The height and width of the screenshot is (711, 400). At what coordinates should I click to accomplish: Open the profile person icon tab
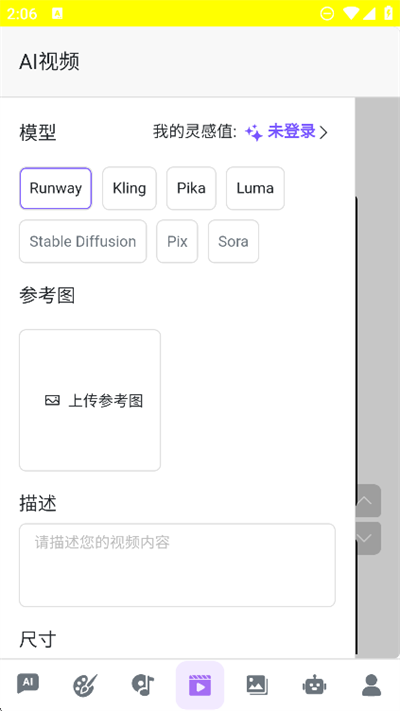coord(371,685)
